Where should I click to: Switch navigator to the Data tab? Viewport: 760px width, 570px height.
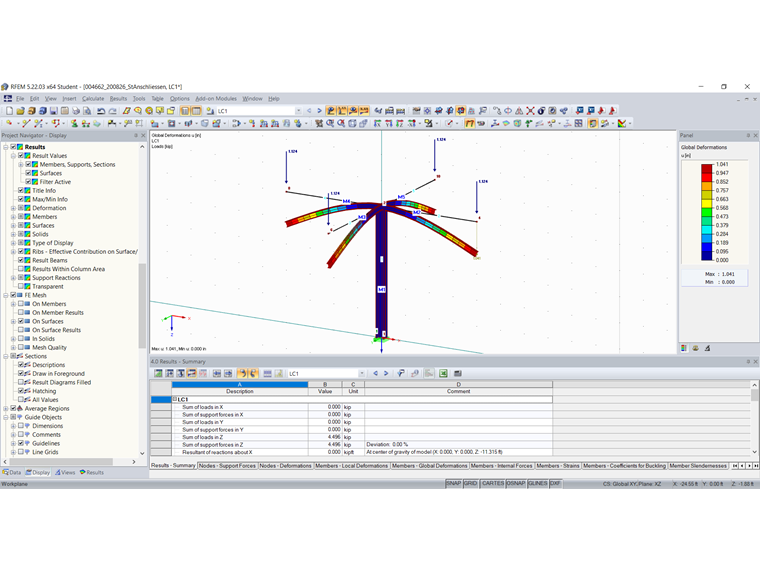click(12, 473)
